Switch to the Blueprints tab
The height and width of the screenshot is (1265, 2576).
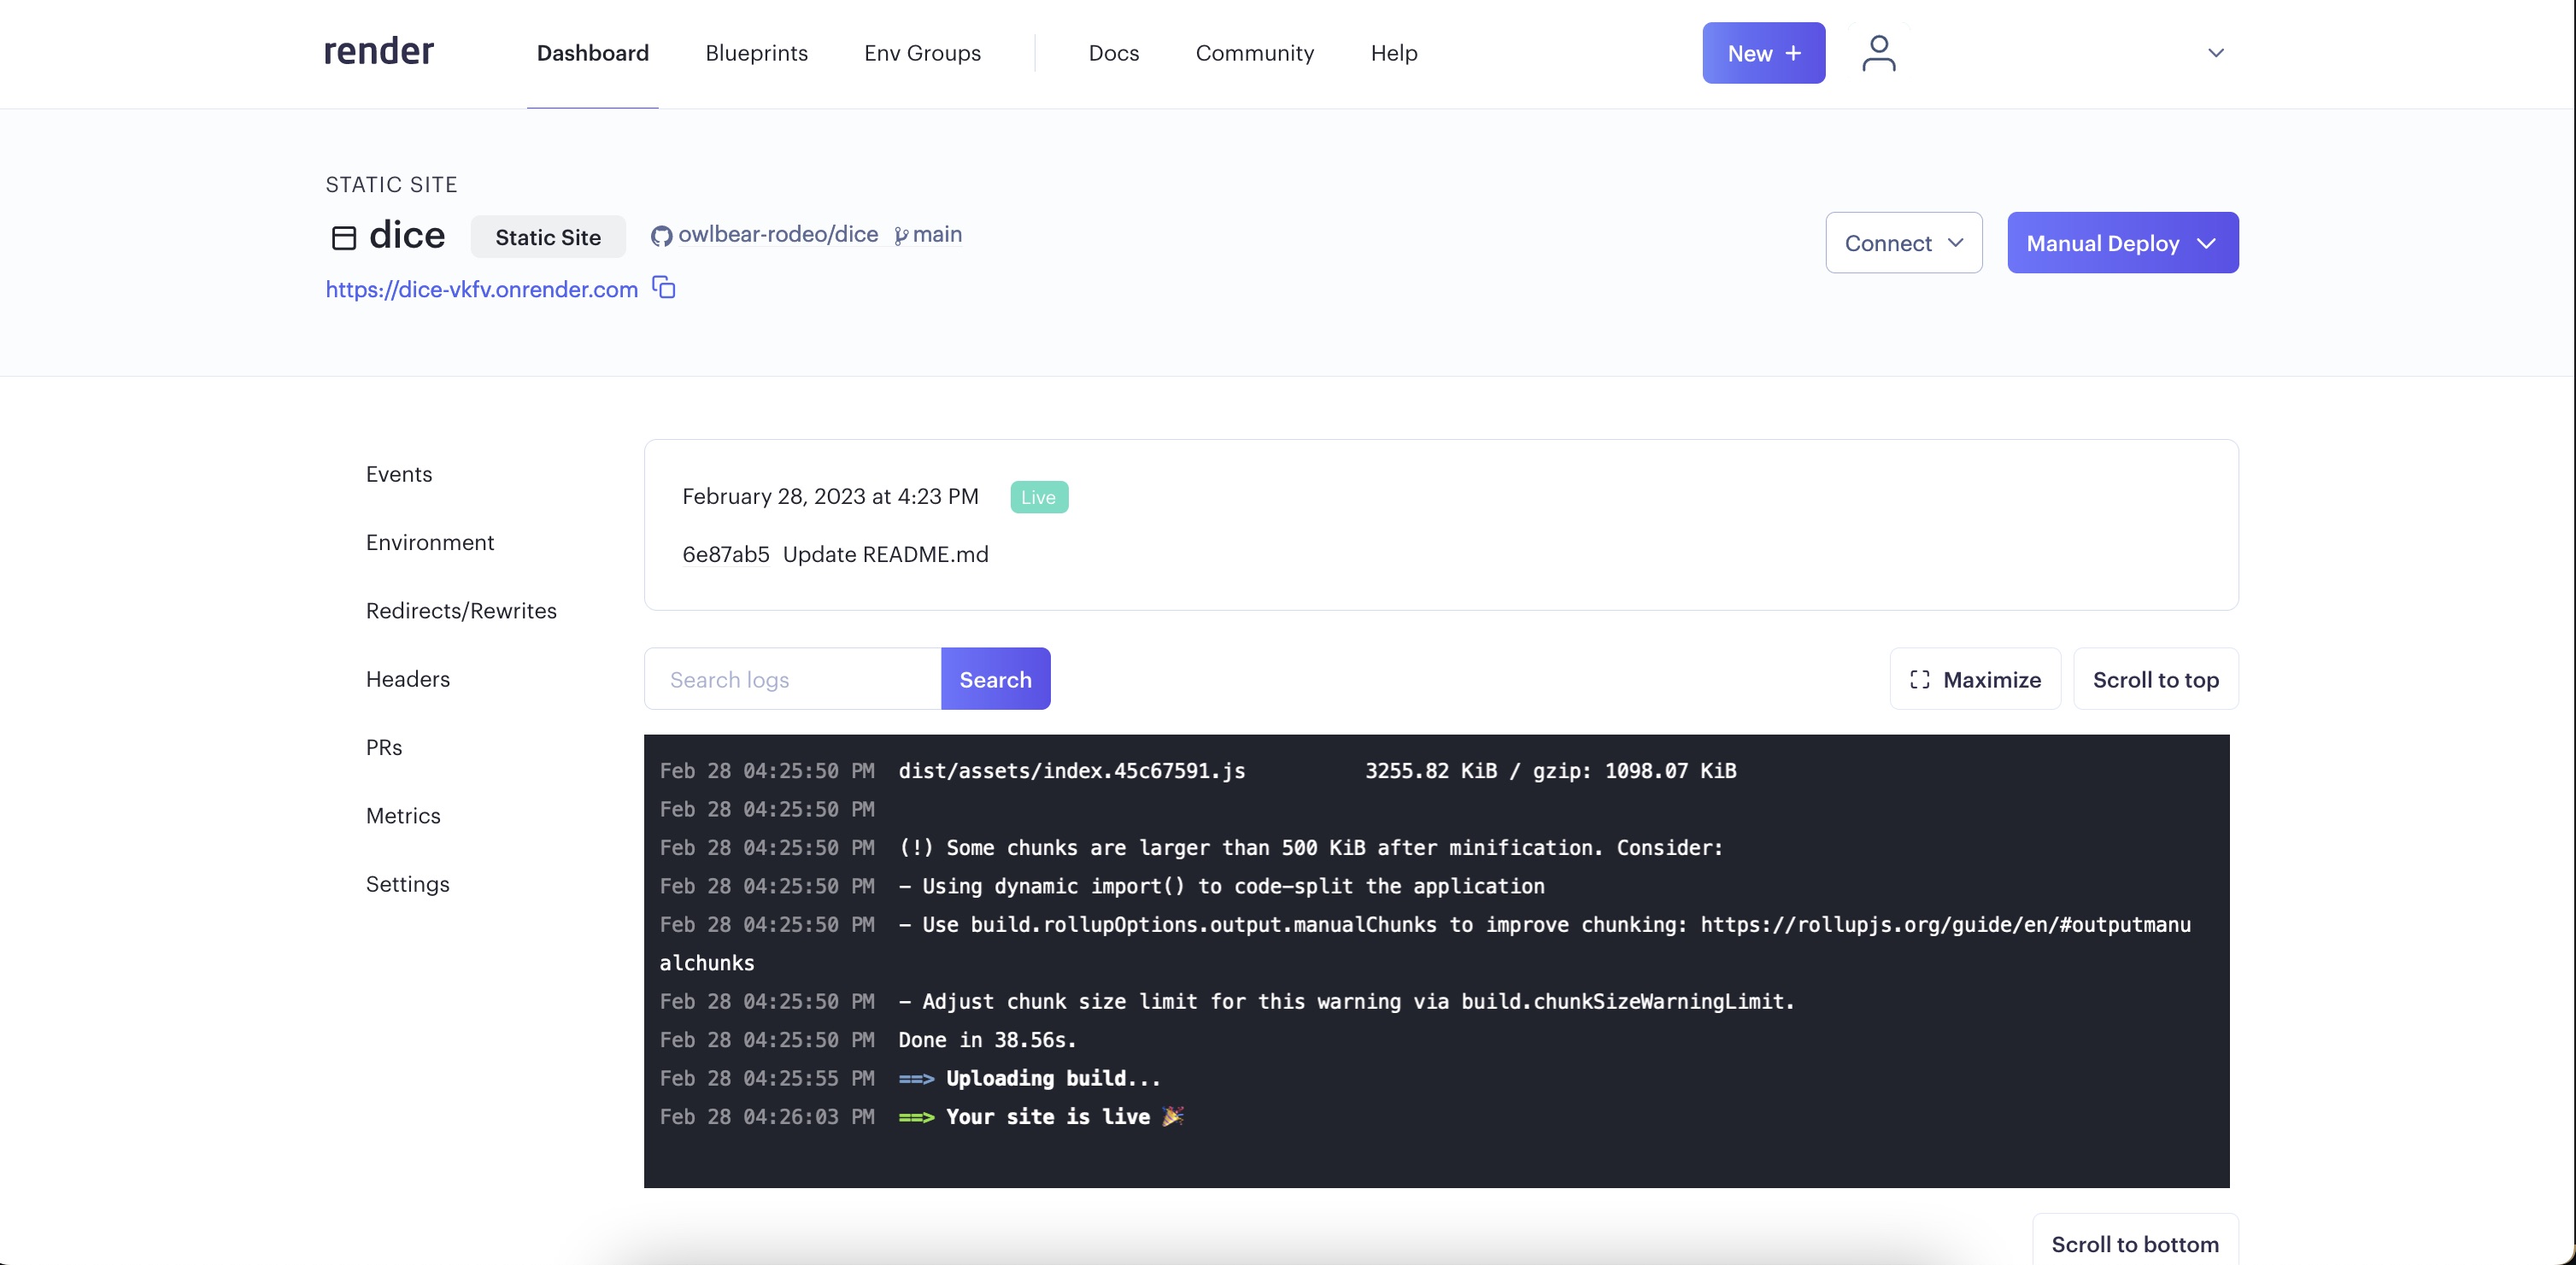(756, 53)
